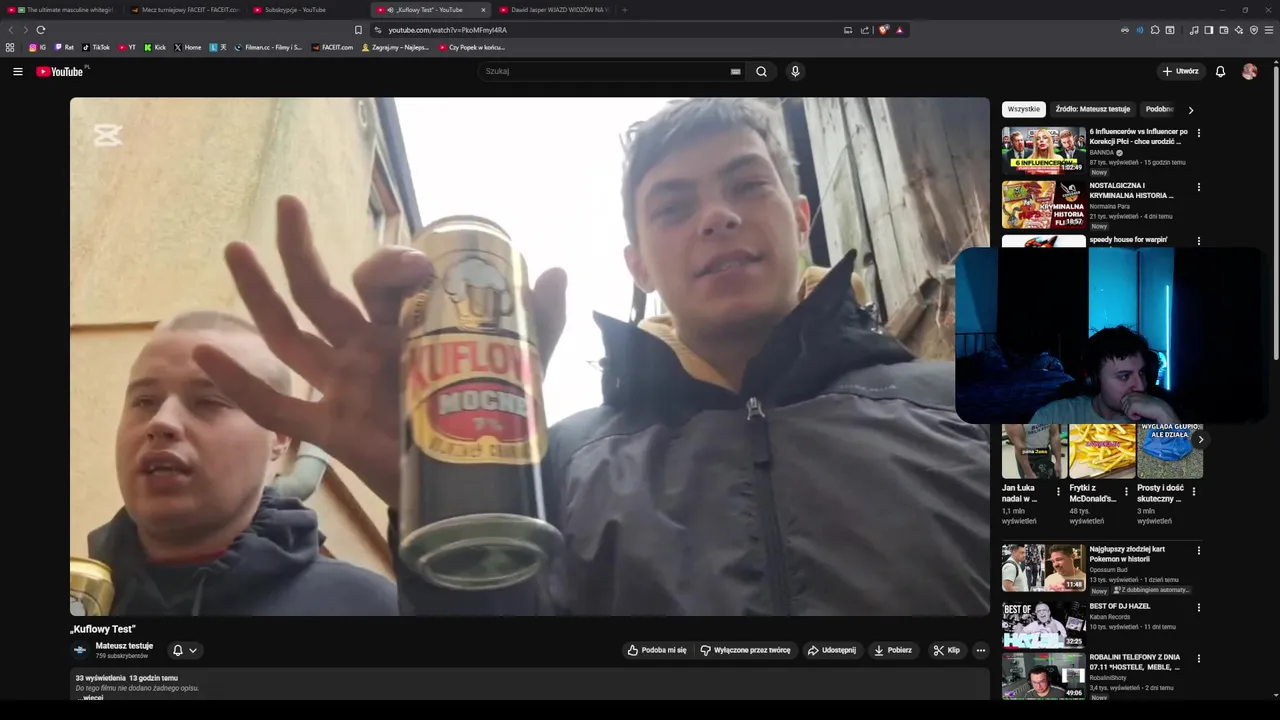Go back with the browser back arrow
Image resolution: width=1280 pixels, height=720 pixels.
point(11,30)
